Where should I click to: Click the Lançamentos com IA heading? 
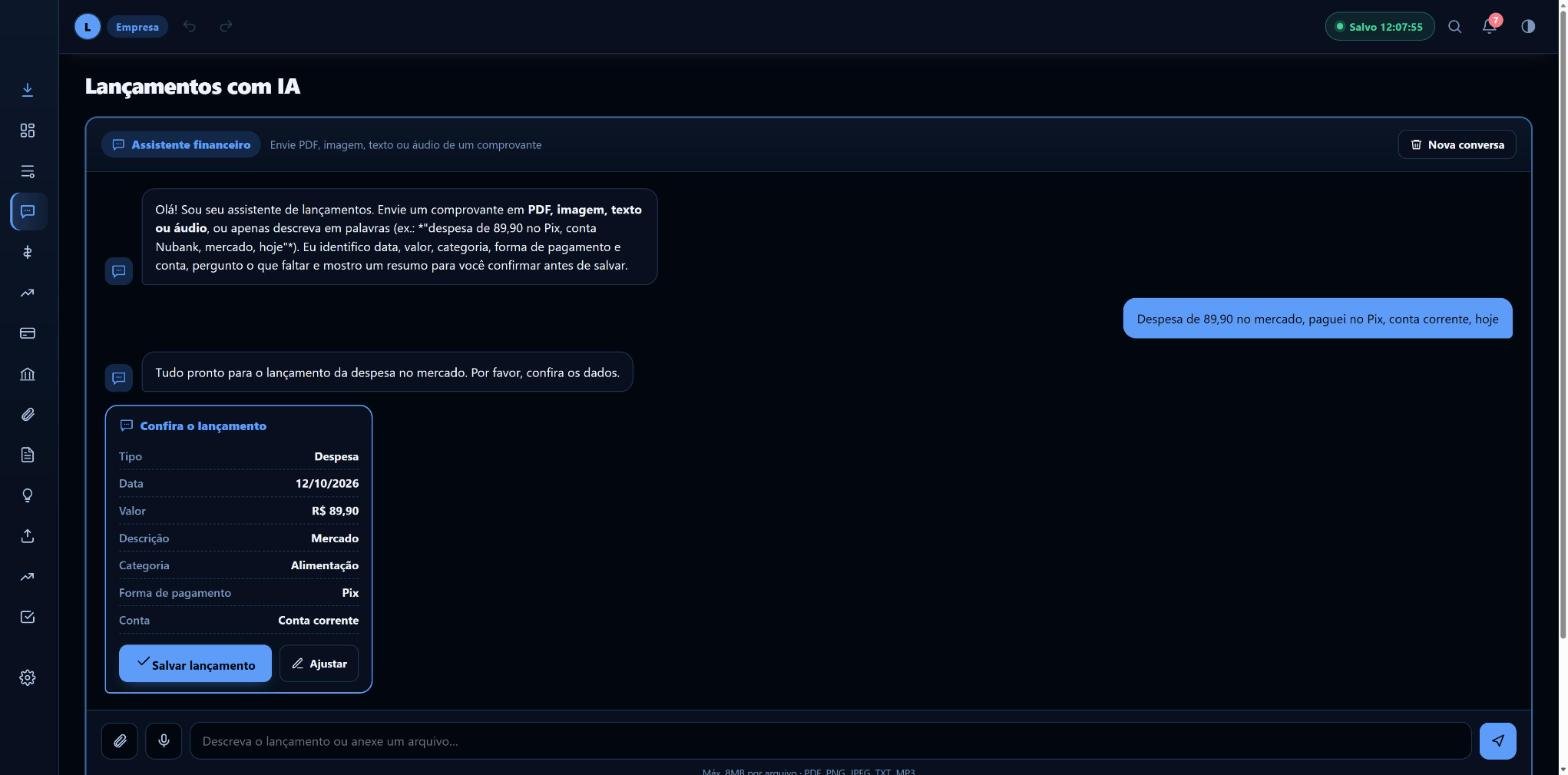[192, 86]
